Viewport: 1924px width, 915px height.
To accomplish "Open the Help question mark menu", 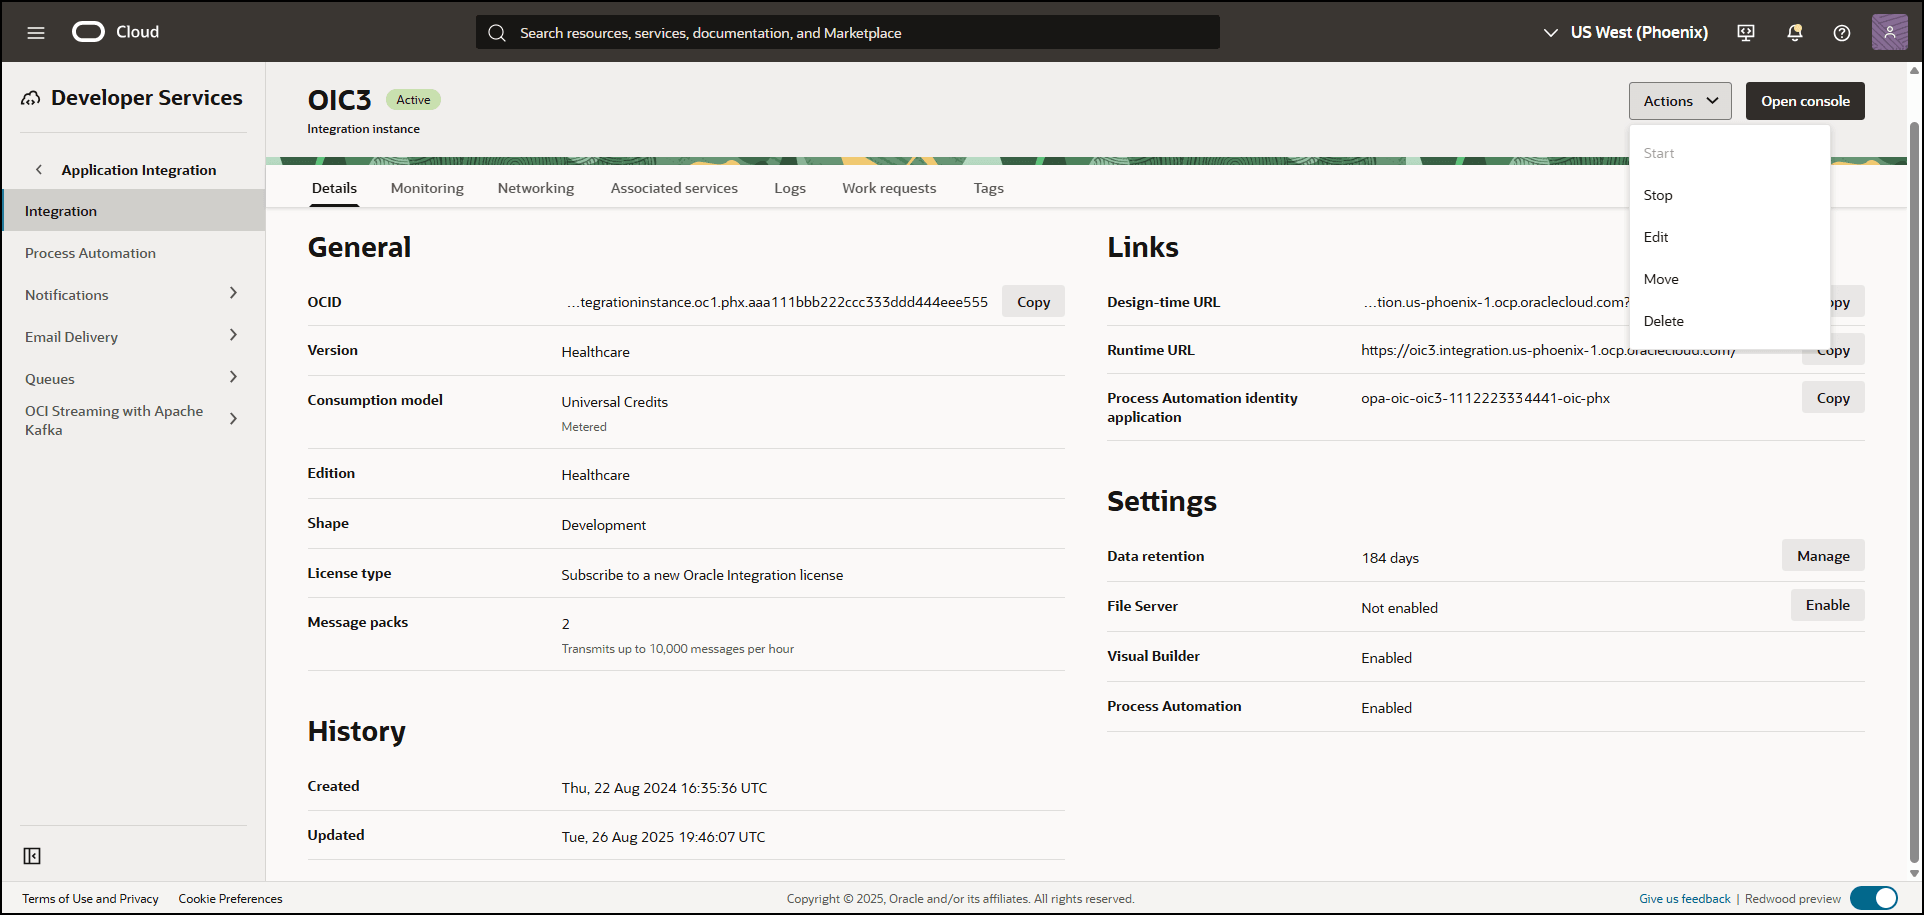I will point(1842,32).
